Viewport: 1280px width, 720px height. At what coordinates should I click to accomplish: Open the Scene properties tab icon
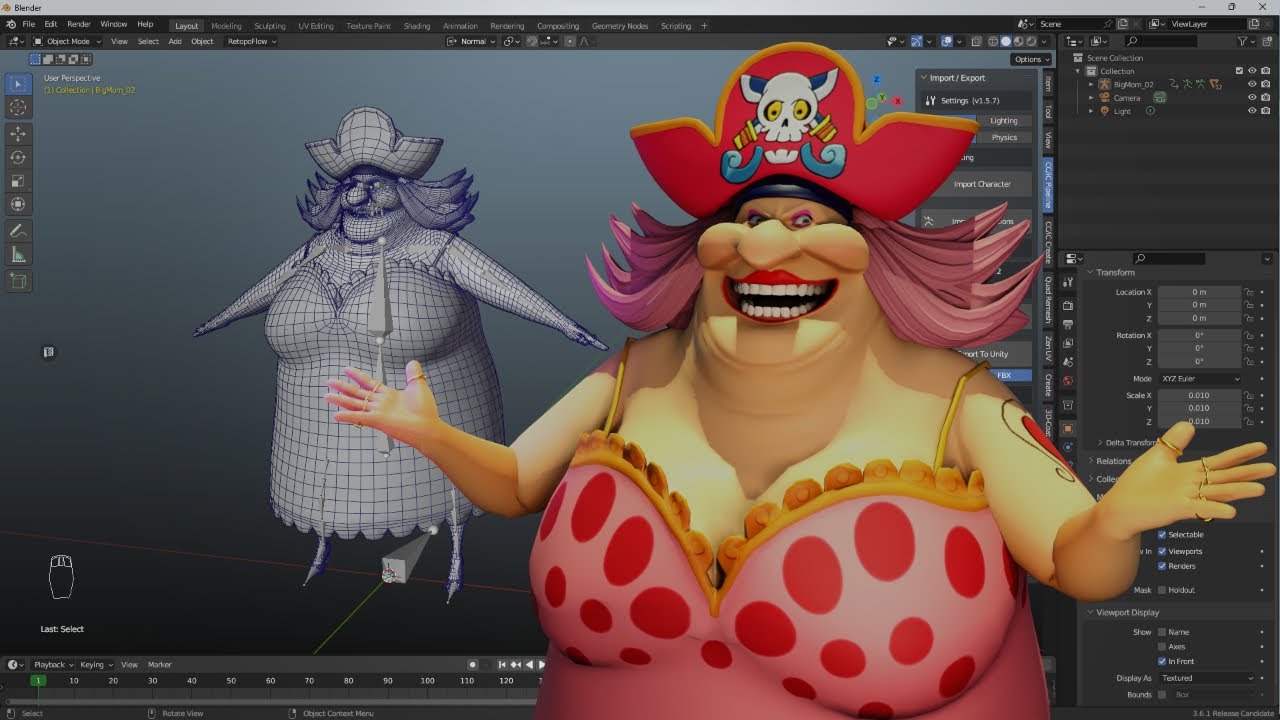coord(1068,362)
